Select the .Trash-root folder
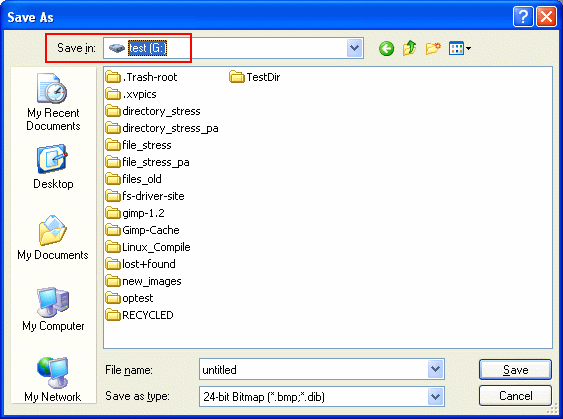The image size is (563, 419). [x=141, y=77]
